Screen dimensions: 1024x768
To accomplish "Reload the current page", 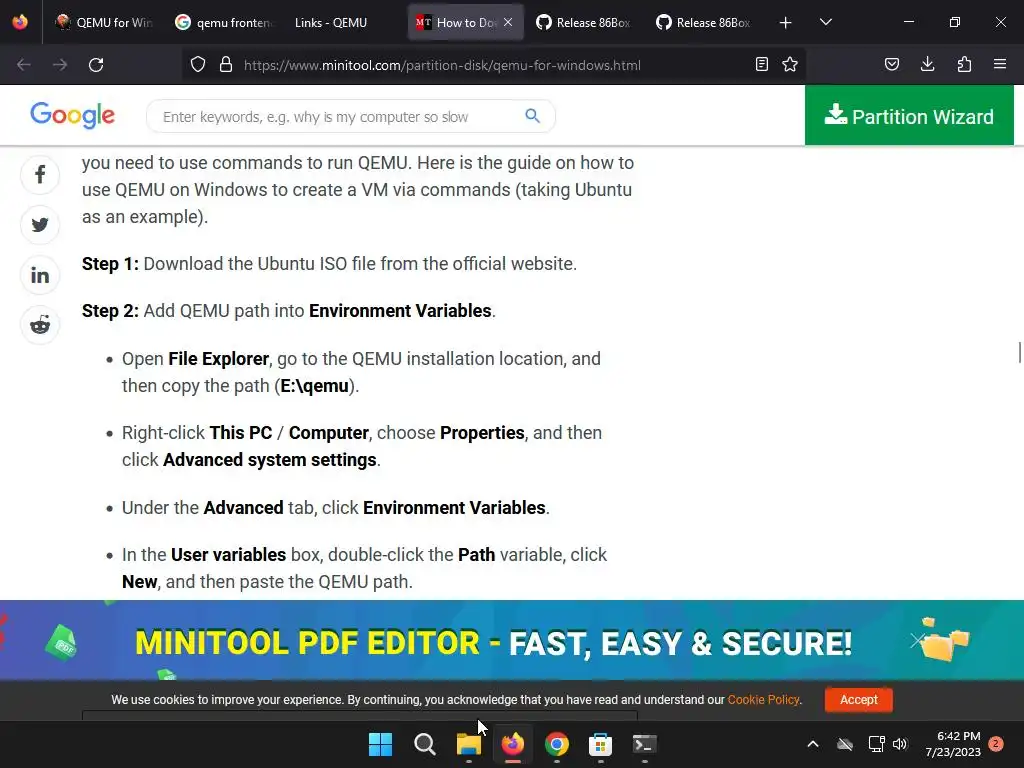I will (96, 65).
